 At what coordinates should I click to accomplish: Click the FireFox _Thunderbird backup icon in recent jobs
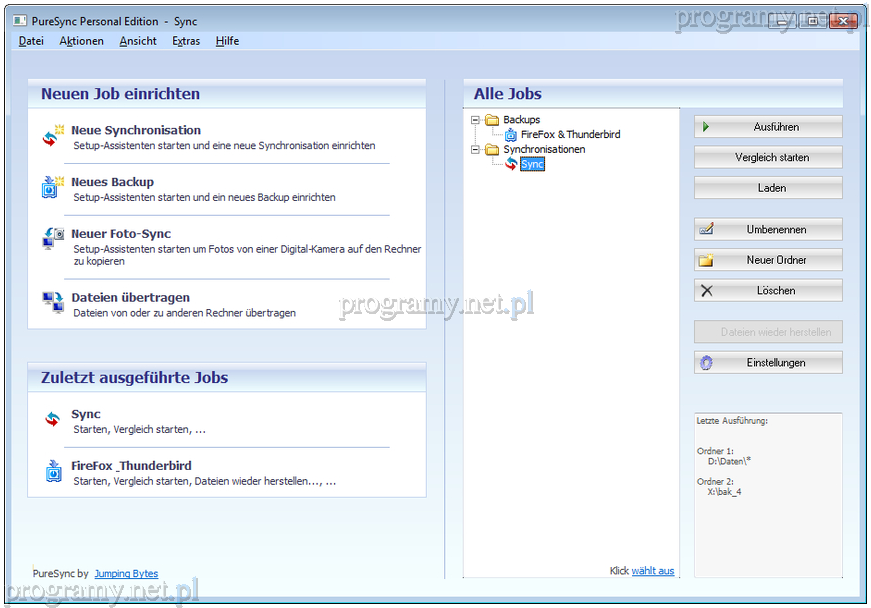[53, 471]
